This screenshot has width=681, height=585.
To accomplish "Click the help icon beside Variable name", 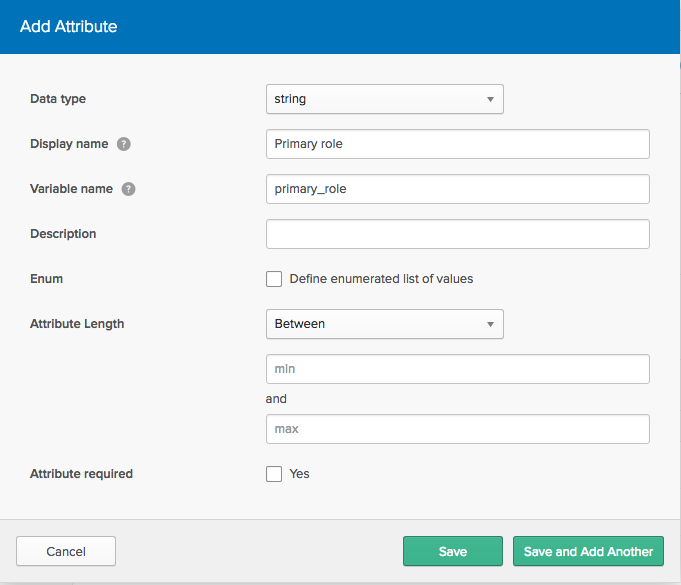I will [129, 189].
